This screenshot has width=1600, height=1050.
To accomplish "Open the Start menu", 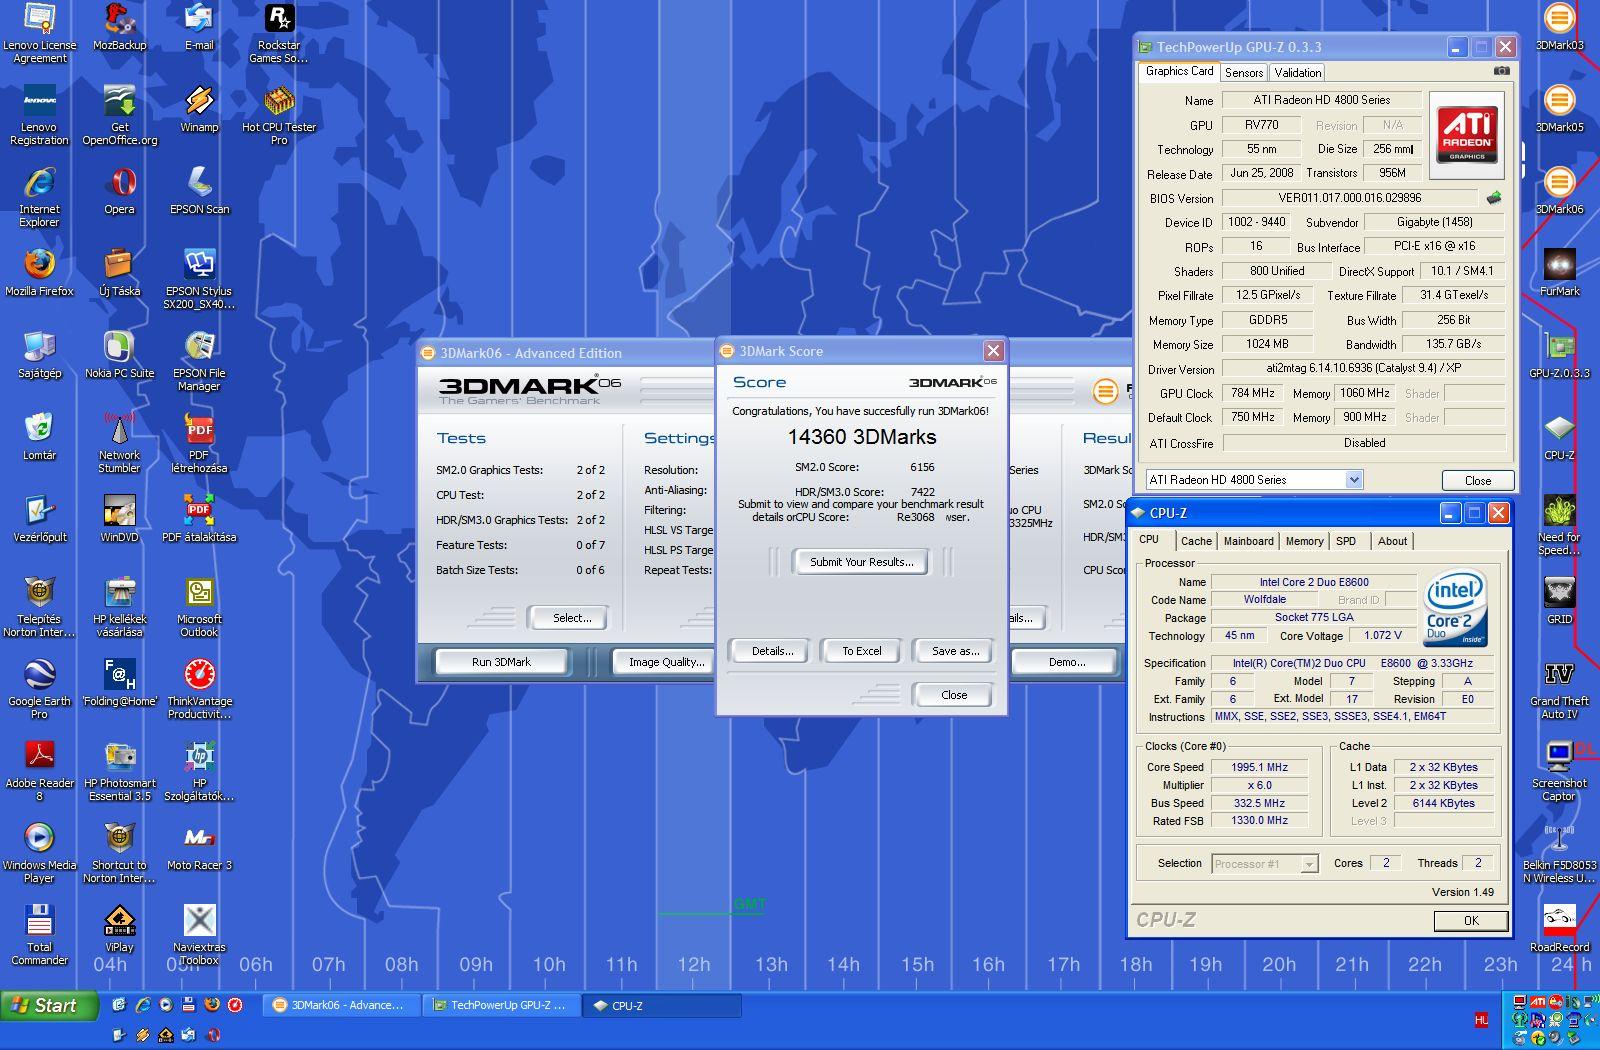I will (49, 1005).
